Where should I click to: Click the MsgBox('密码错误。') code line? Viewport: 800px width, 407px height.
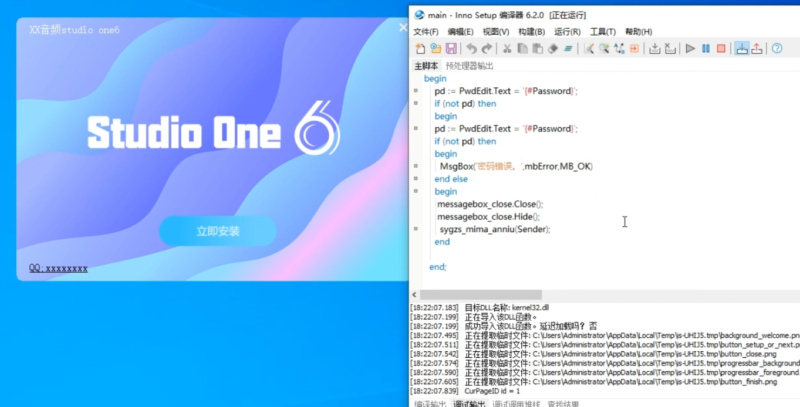516,166
